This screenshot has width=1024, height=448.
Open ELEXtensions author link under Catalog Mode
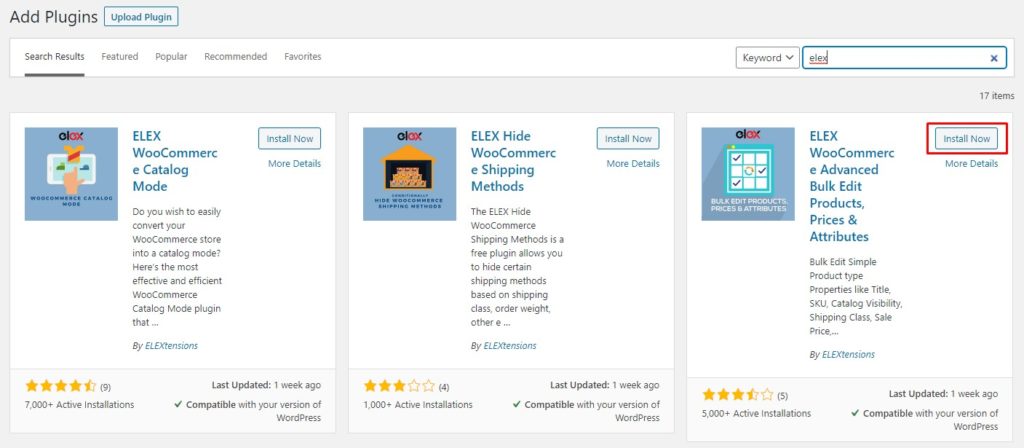[171, 345]
